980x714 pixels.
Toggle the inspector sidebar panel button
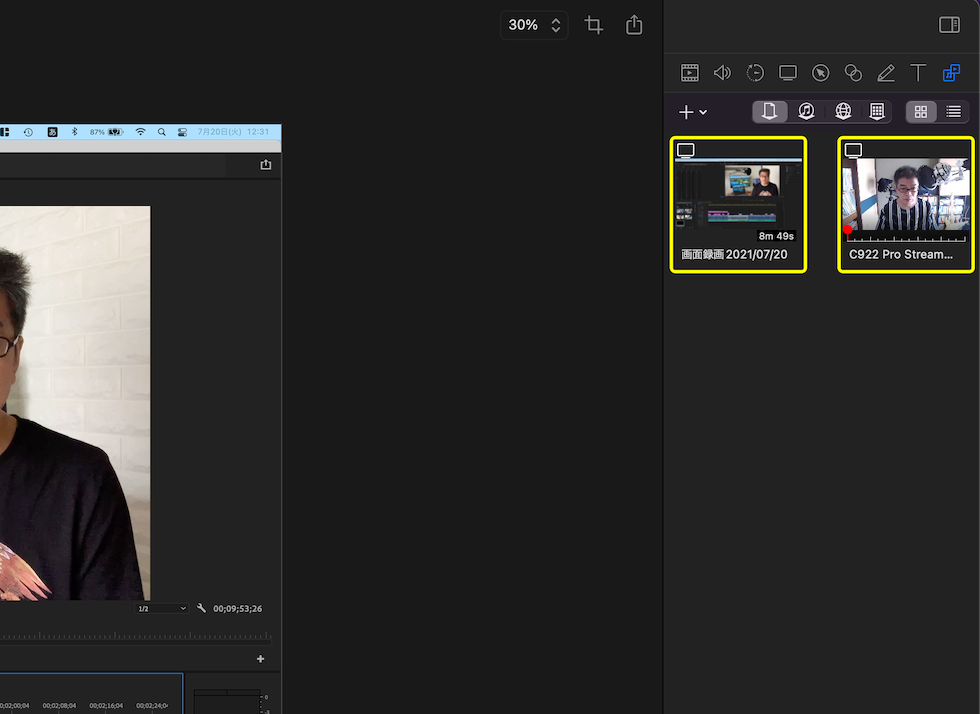pos(949,25)
